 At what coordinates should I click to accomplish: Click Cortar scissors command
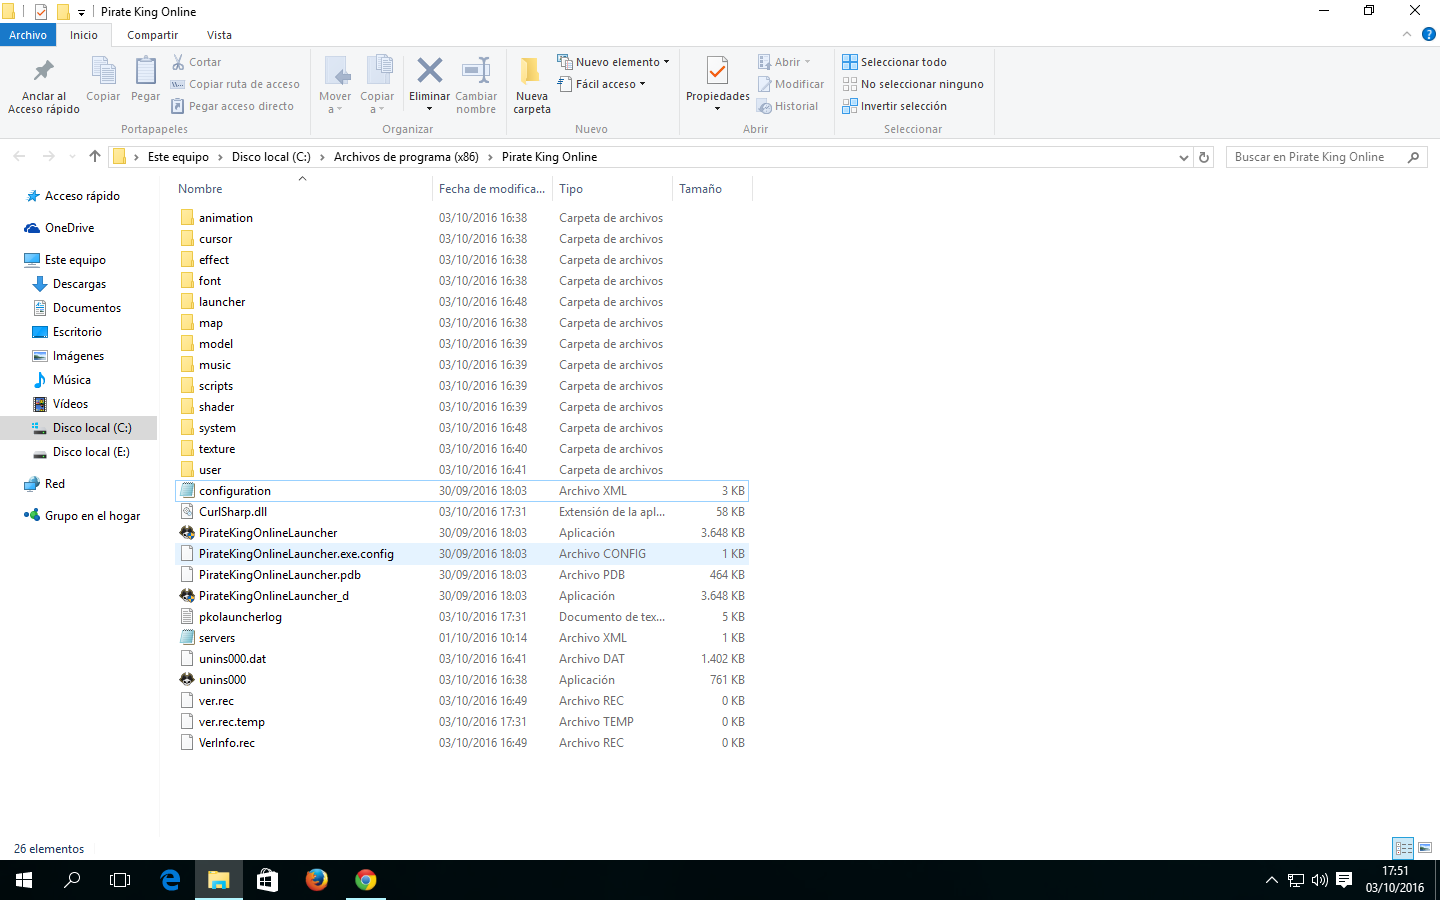tap(196, 62)
